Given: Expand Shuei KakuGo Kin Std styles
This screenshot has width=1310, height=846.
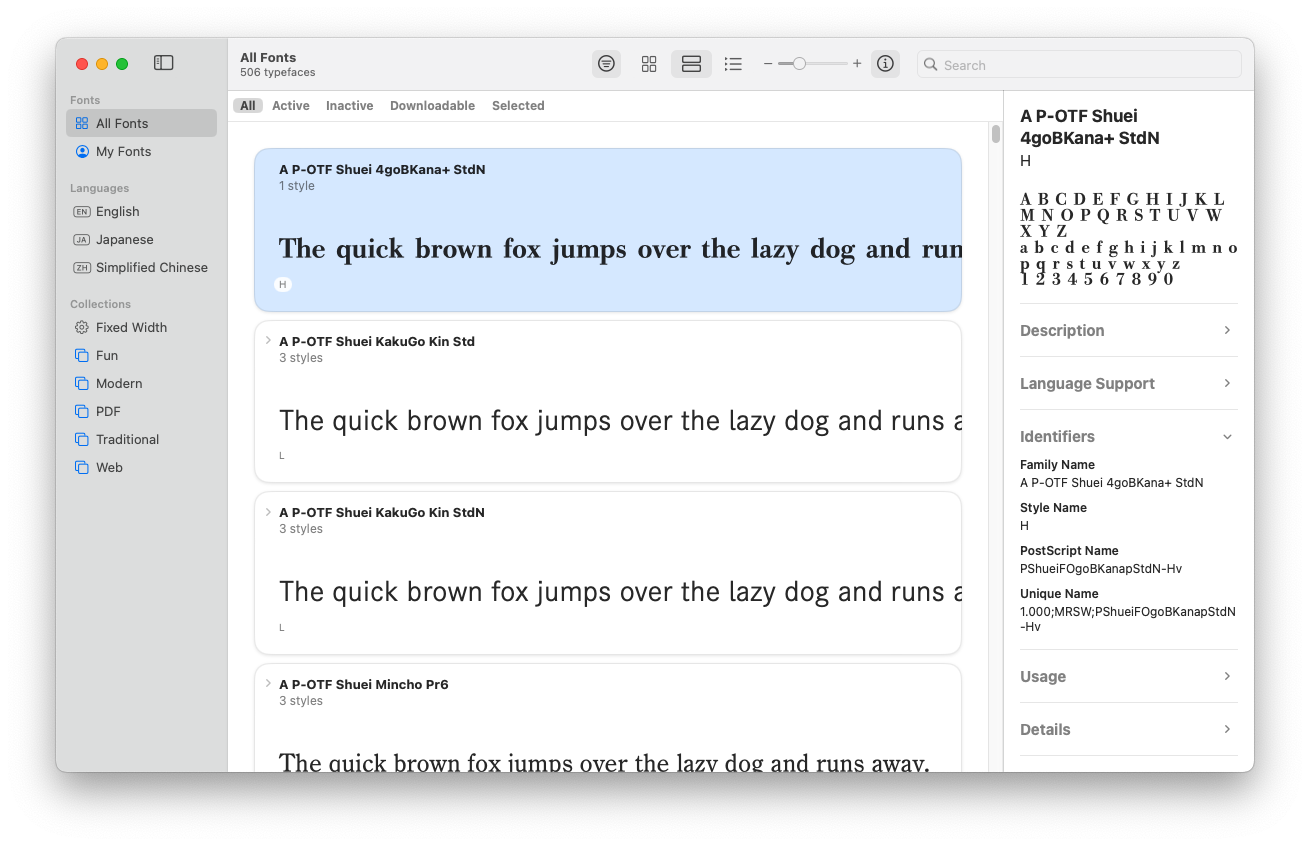Looking at the screenshot, I should pos(268,341).
